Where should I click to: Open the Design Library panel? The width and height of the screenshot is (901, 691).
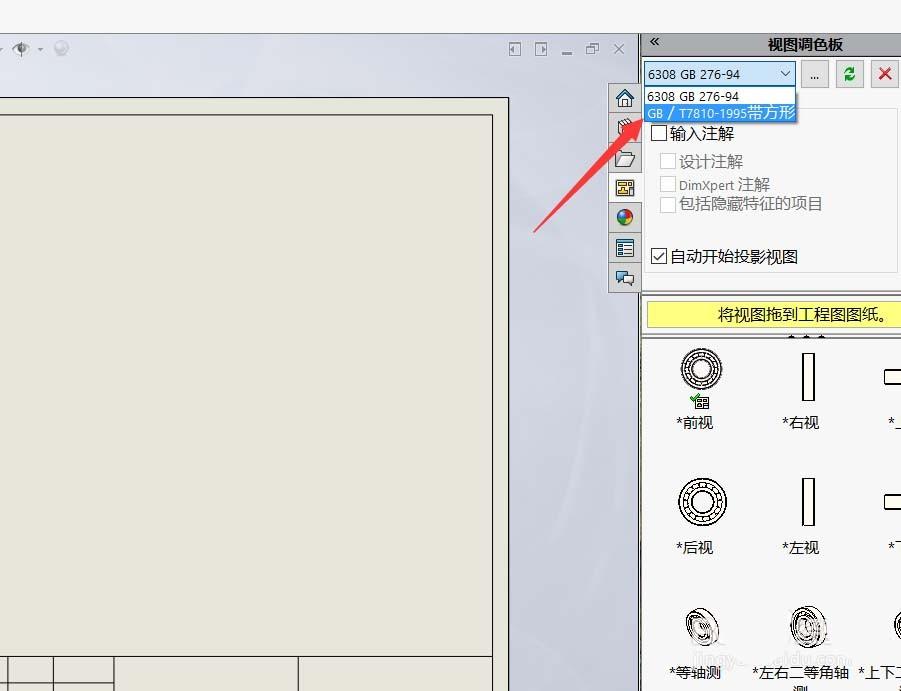(625, 128)
